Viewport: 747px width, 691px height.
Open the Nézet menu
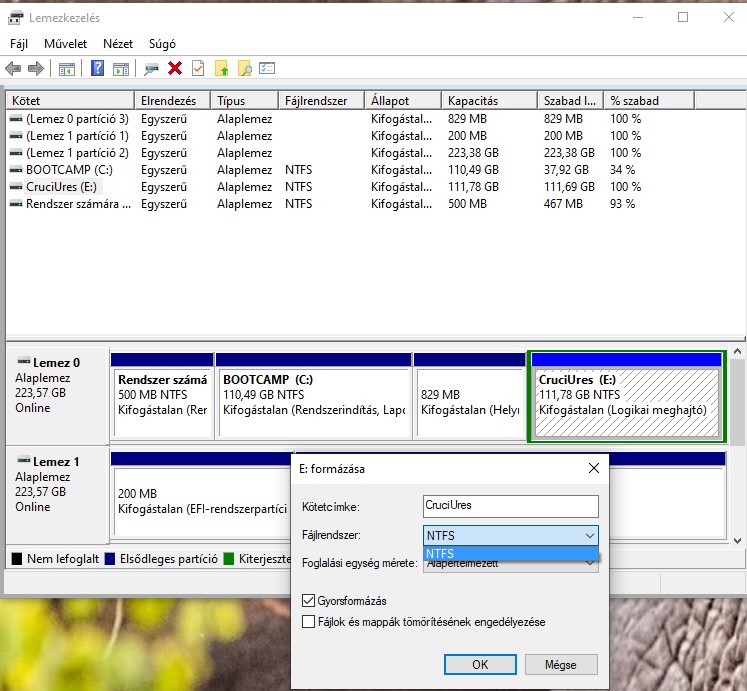pos(118,44)
